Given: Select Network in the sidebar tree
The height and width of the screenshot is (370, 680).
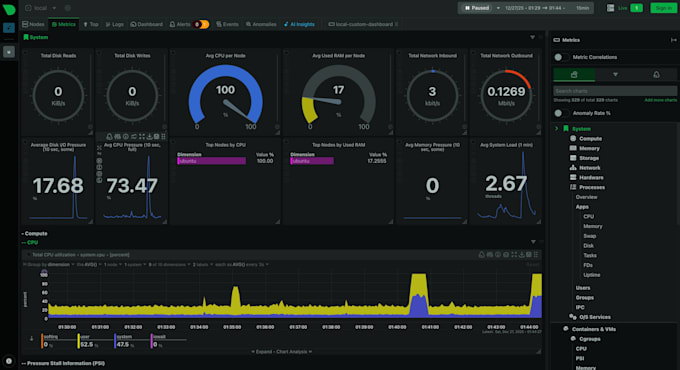Looking at the screenshot, I should coord(590,168).
